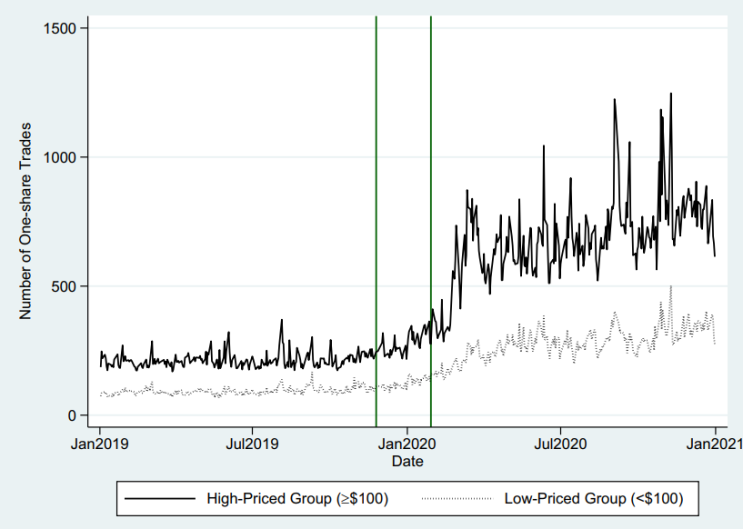This screenshot has width=743, height=529.
Task: Click the Jul2019 x-axis label
Action: tap(253, 444)
